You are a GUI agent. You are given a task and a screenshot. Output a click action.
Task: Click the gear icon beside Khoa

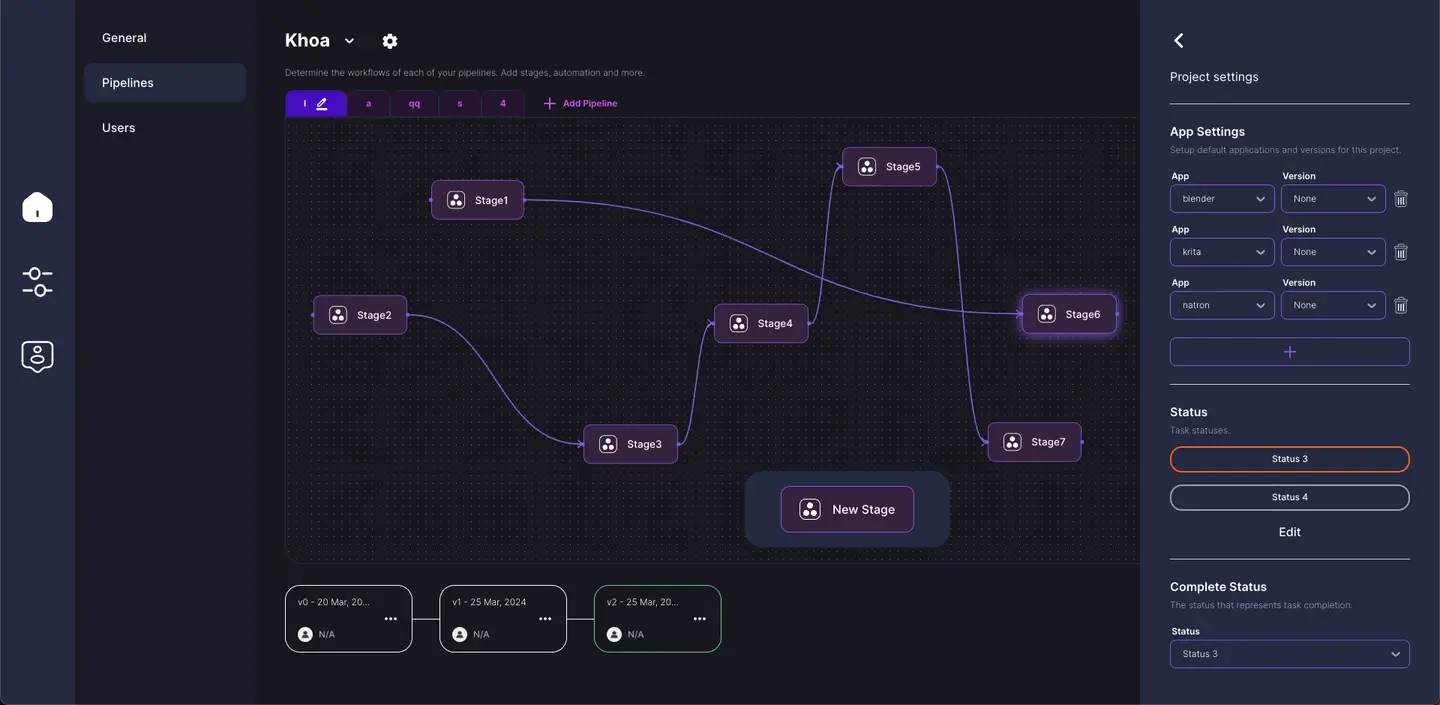point(390,41)
